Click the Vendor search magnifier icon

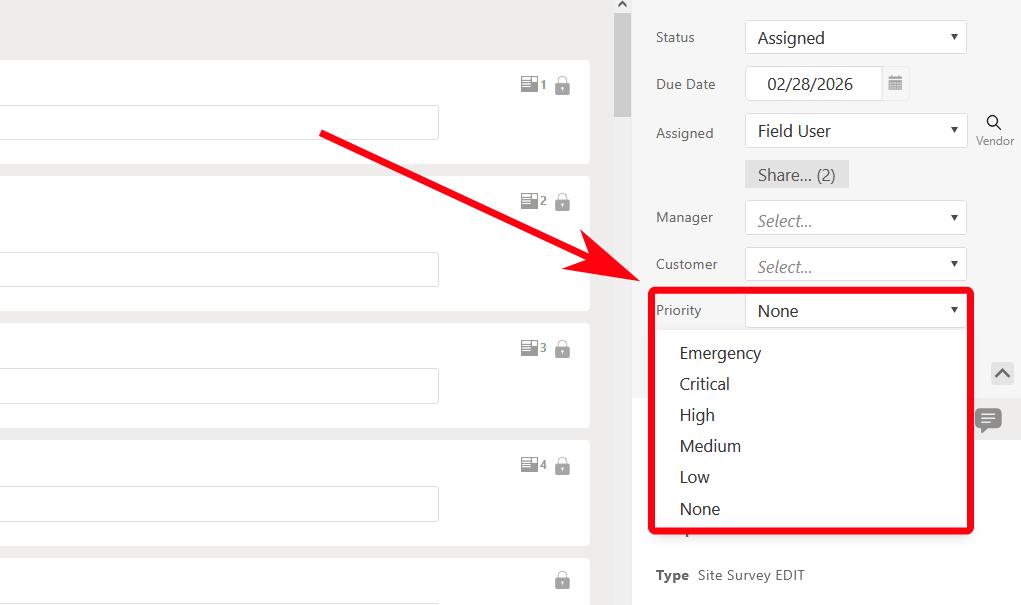coord(994,123)
